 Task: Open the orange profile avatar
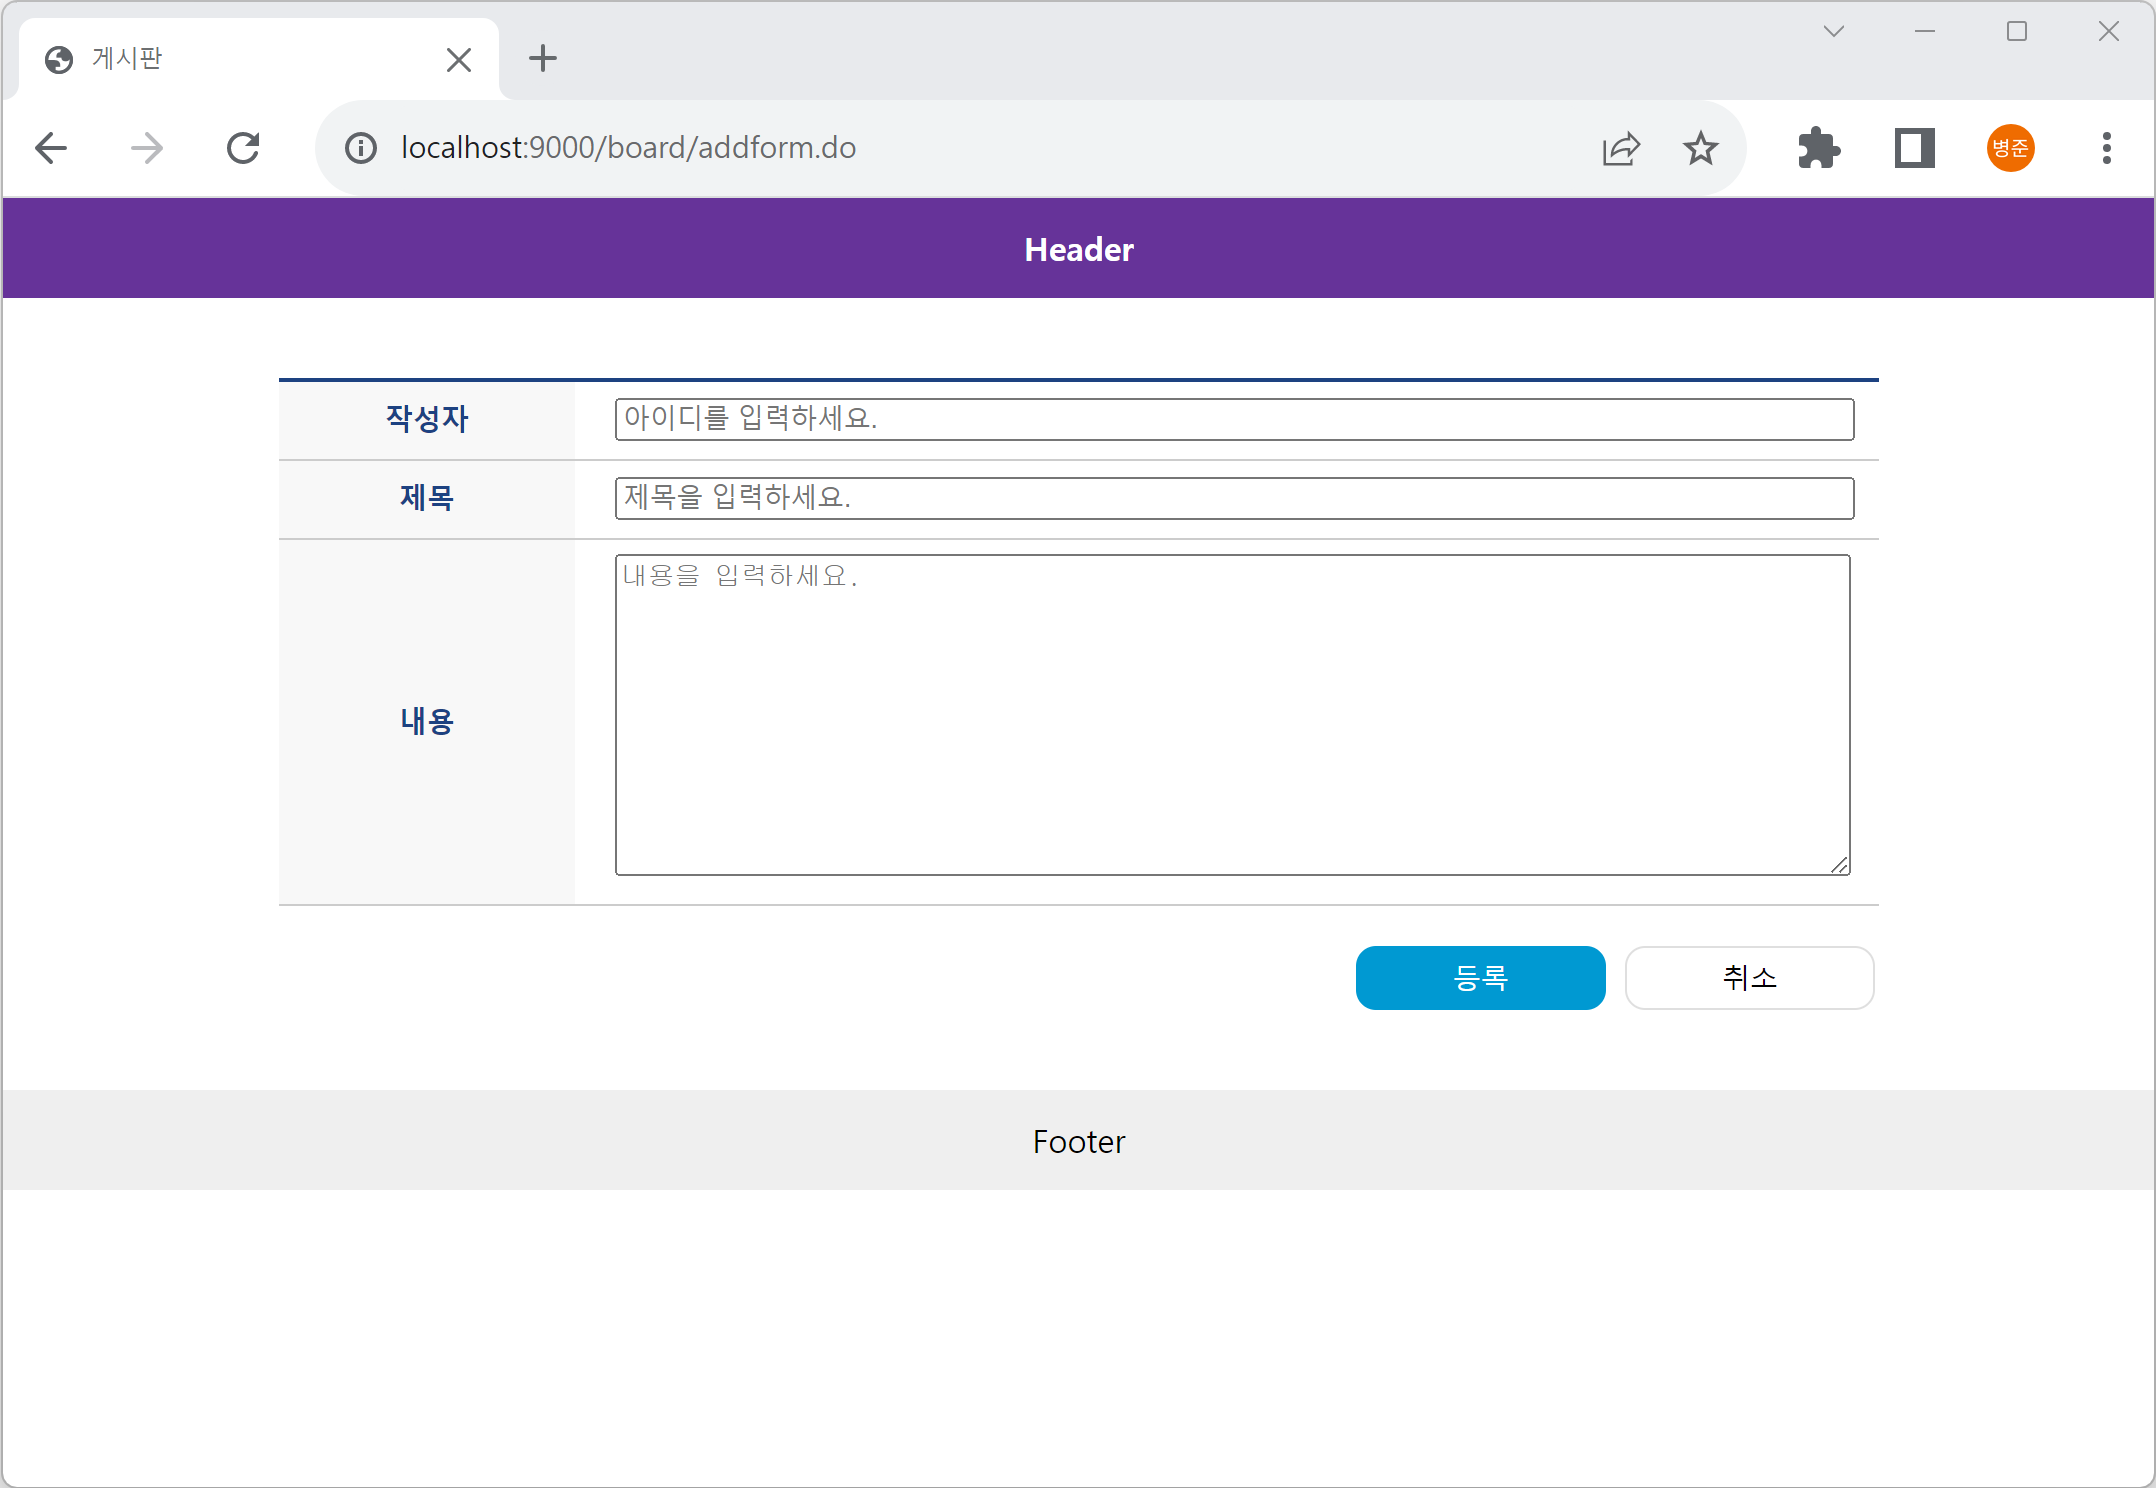[2010, 148]
